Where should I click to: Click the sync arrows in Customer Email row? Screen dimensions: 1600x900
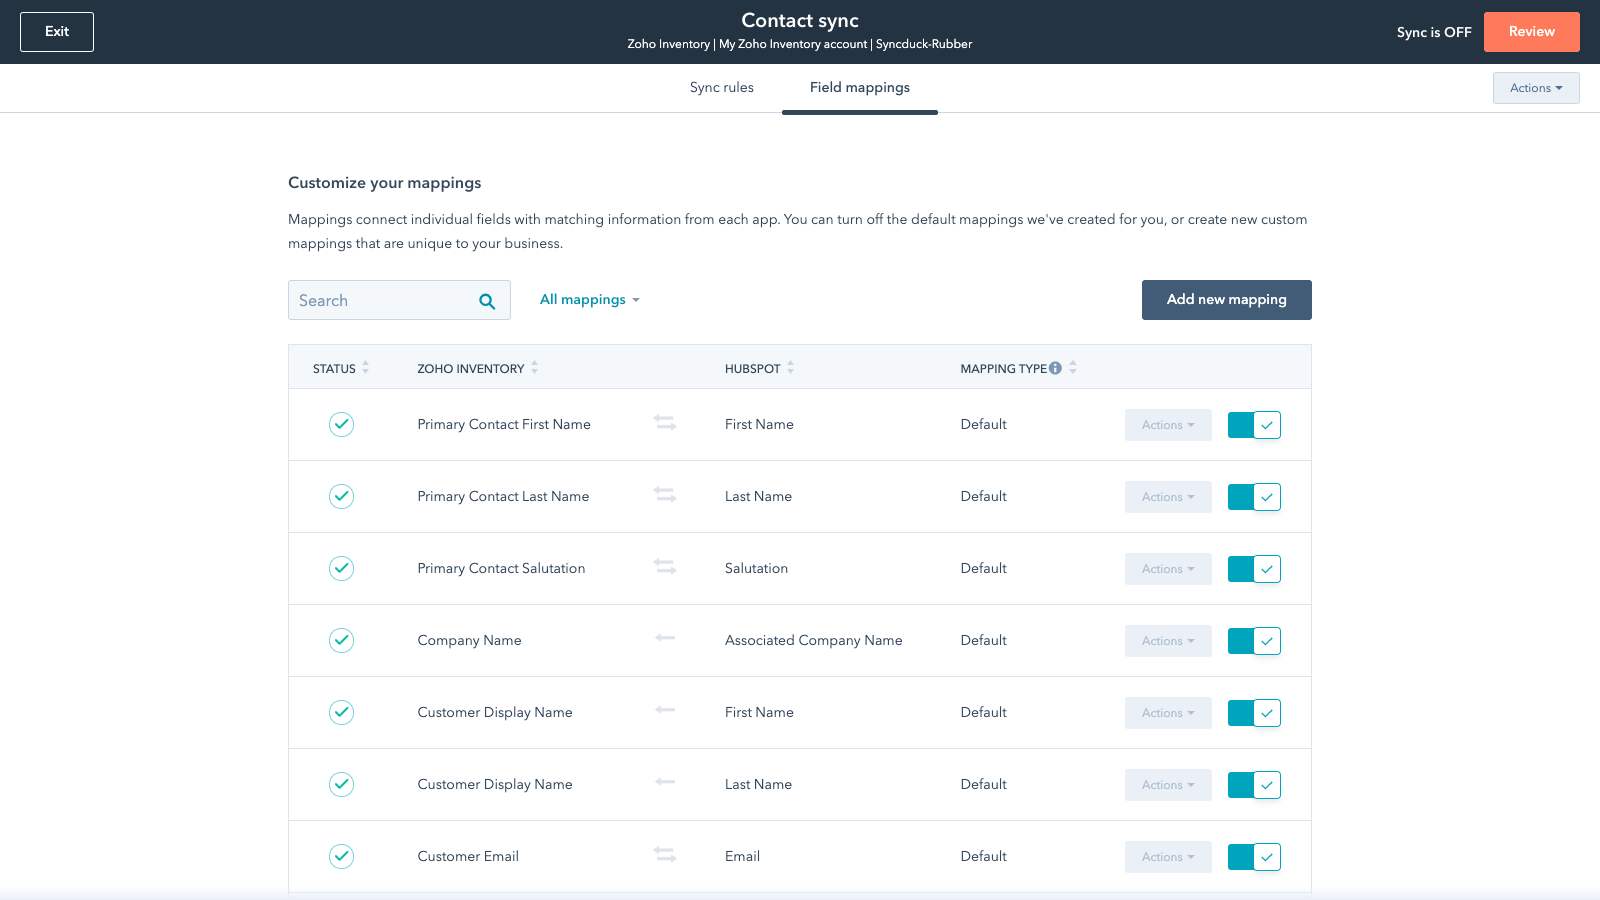(x=665, y=855)
